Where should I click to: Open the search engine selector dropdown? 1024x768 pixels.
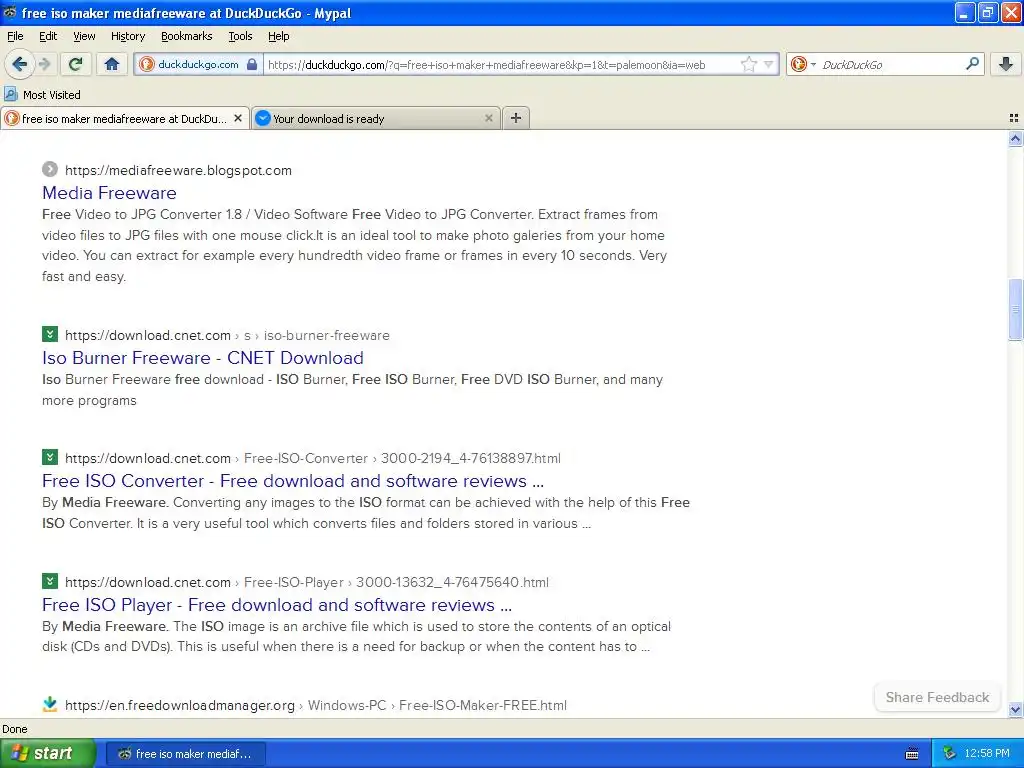pos(803,65)
